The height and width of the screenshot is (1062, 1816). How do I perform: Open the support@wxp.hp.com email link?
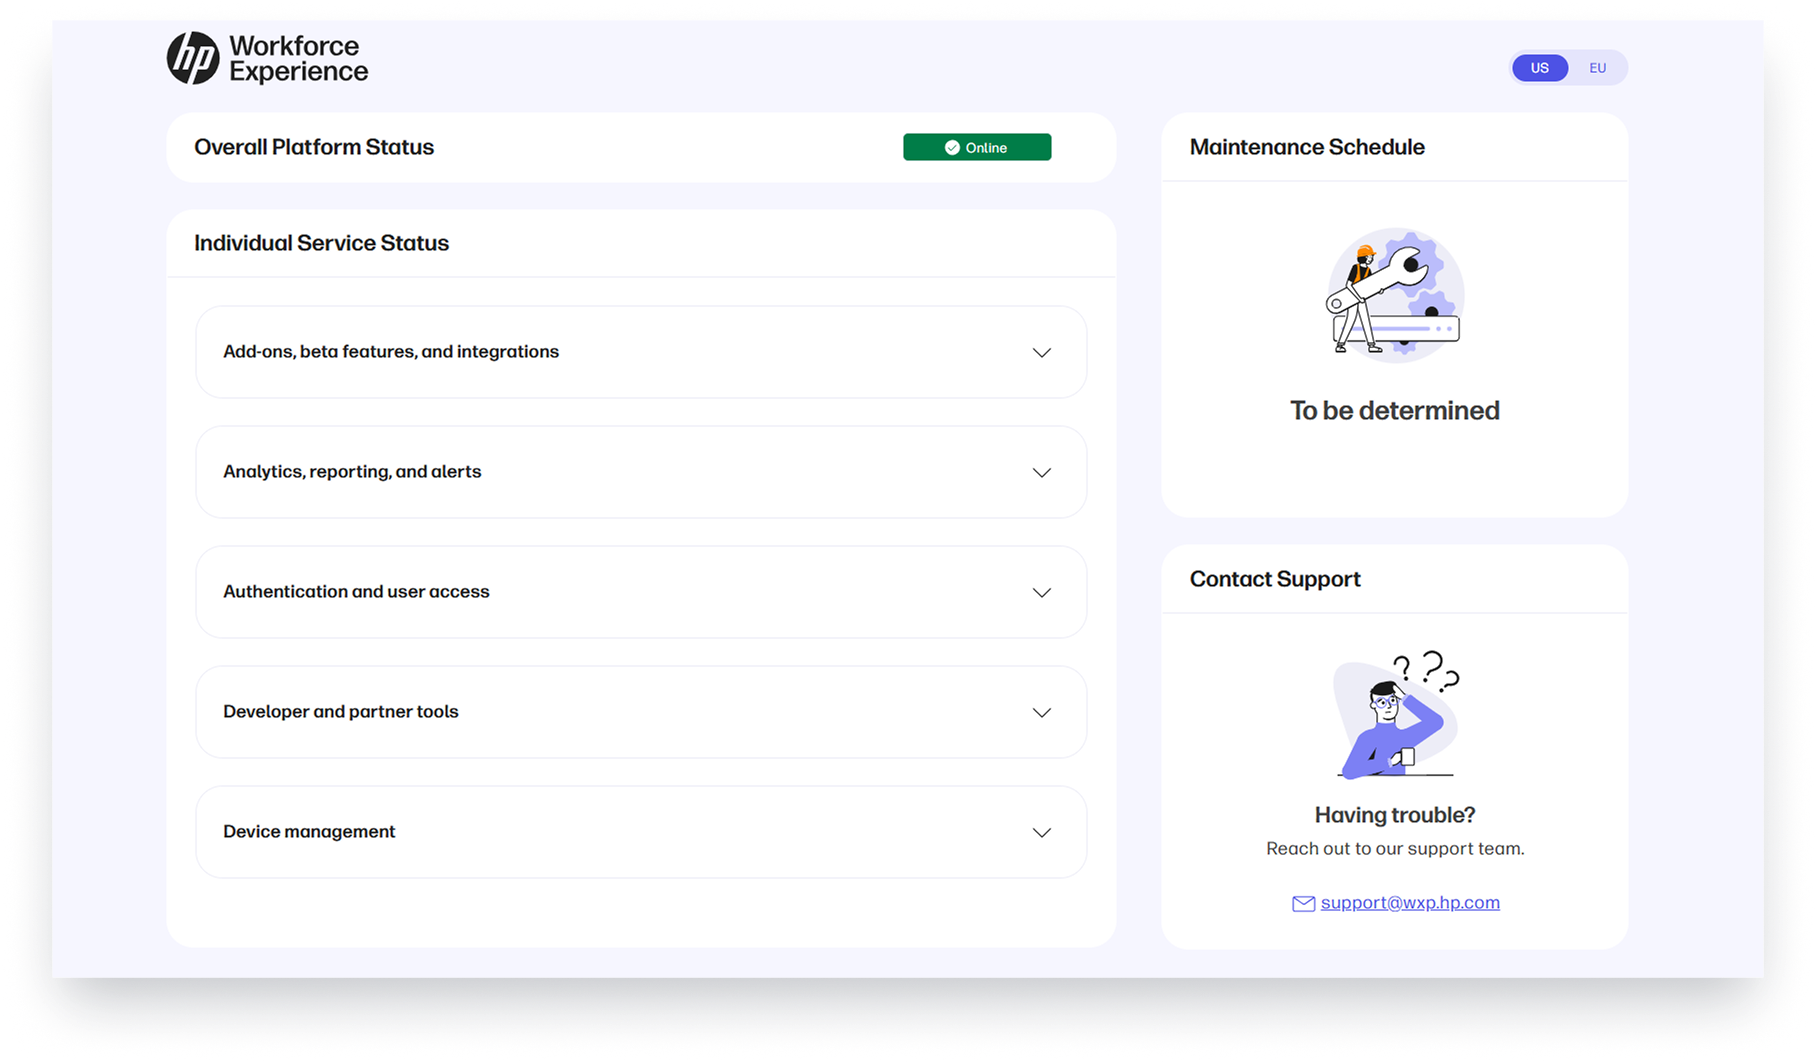(x=1409, y=903)
